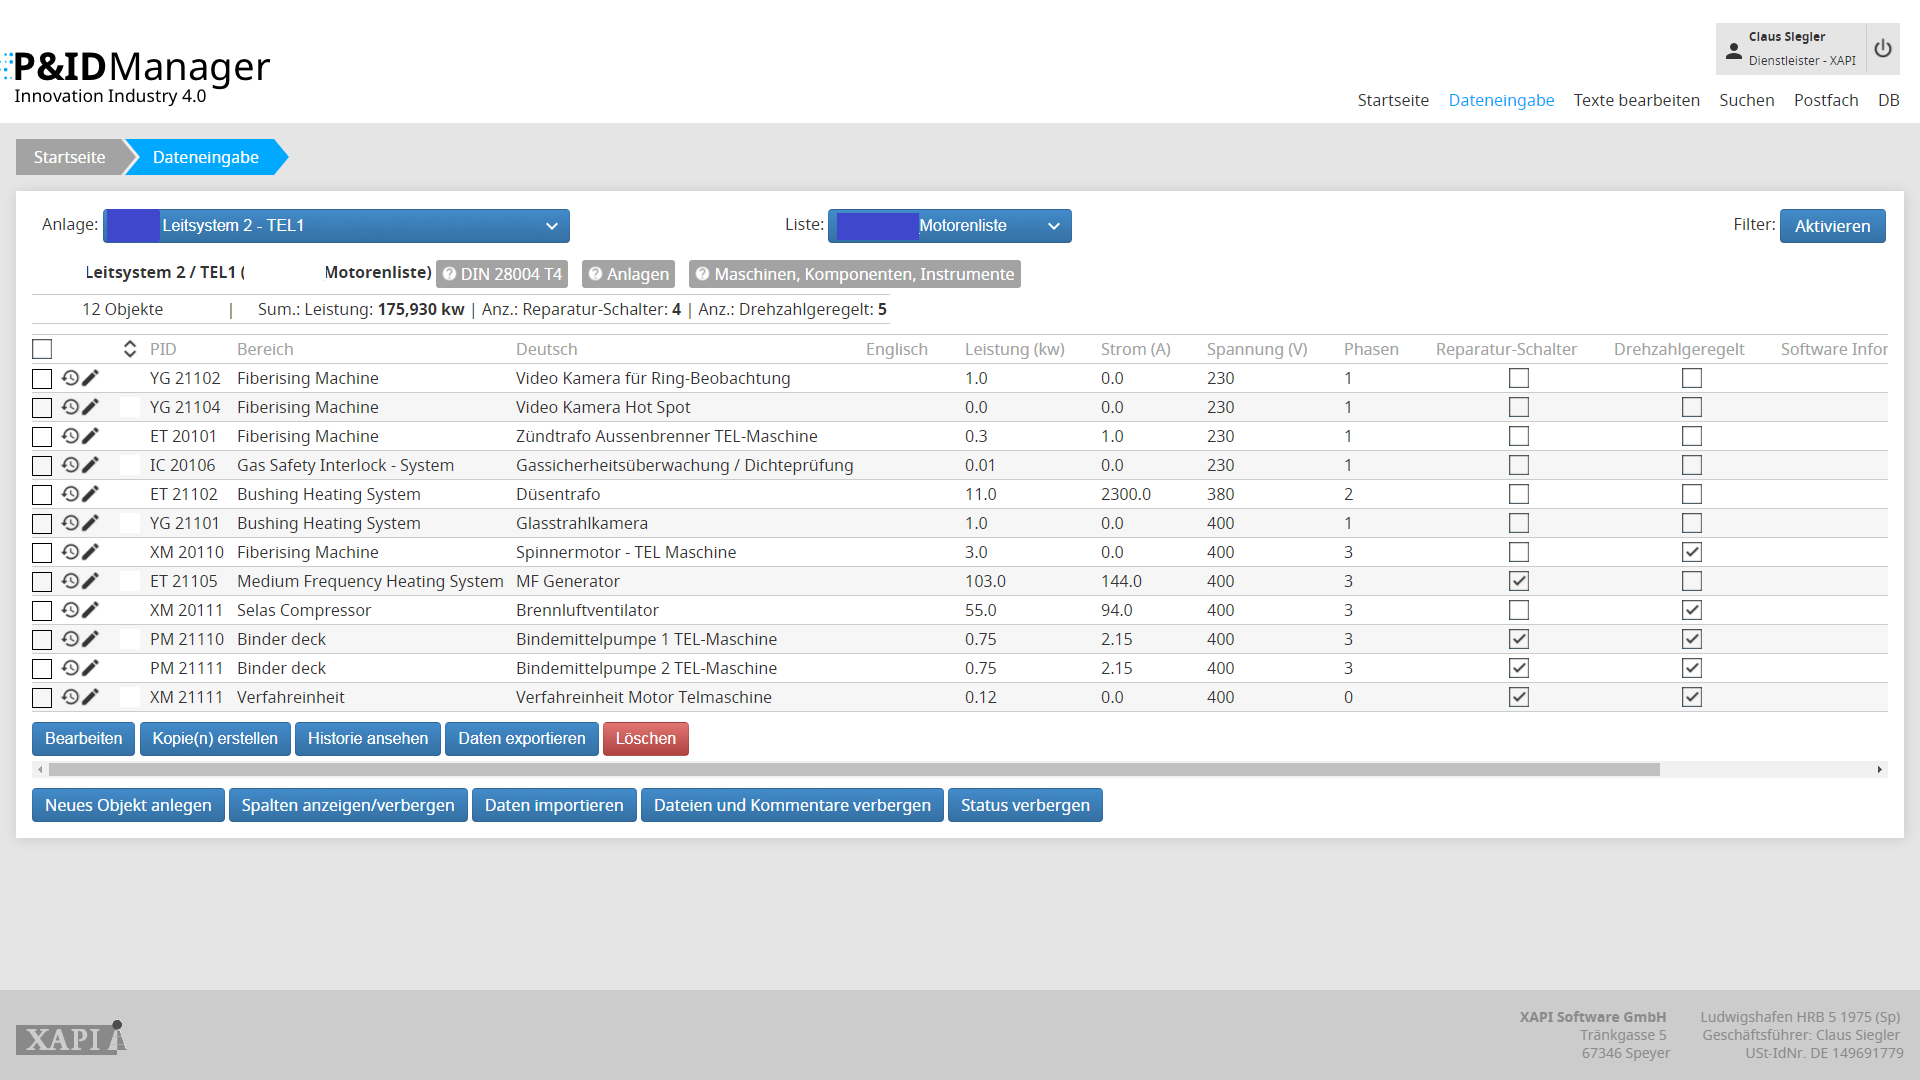The image size is (1920, 1080).
Task: Click the red Löschen button
Action: 645,739
